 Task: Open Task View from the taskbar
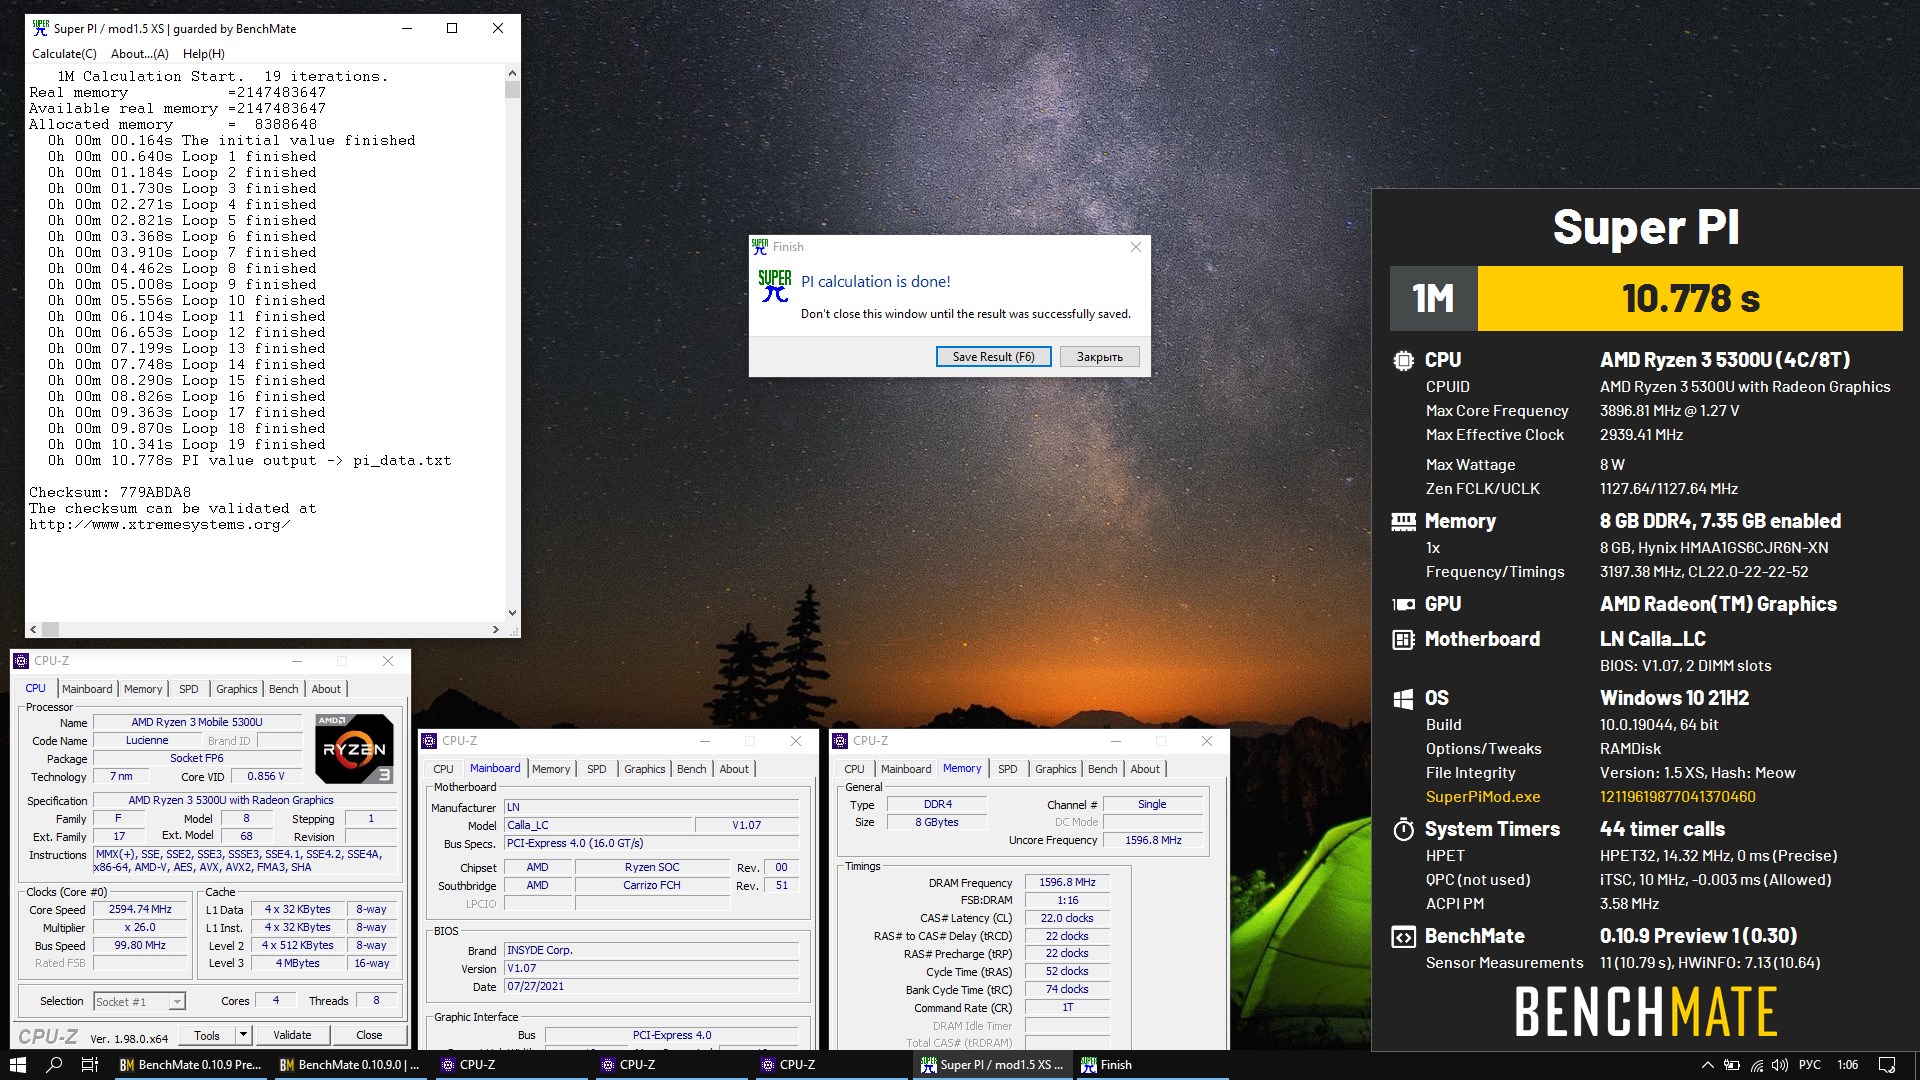coord(89,1065)
